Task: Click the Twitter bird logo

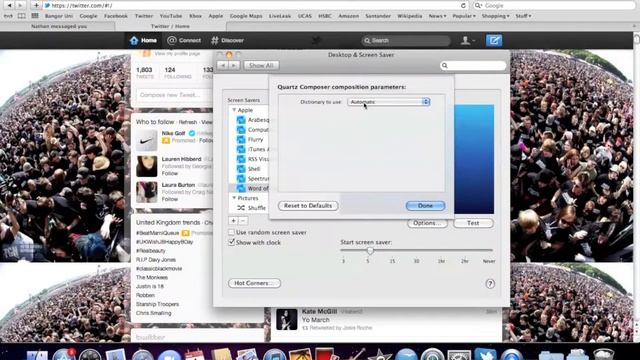Action: [316, 40]
